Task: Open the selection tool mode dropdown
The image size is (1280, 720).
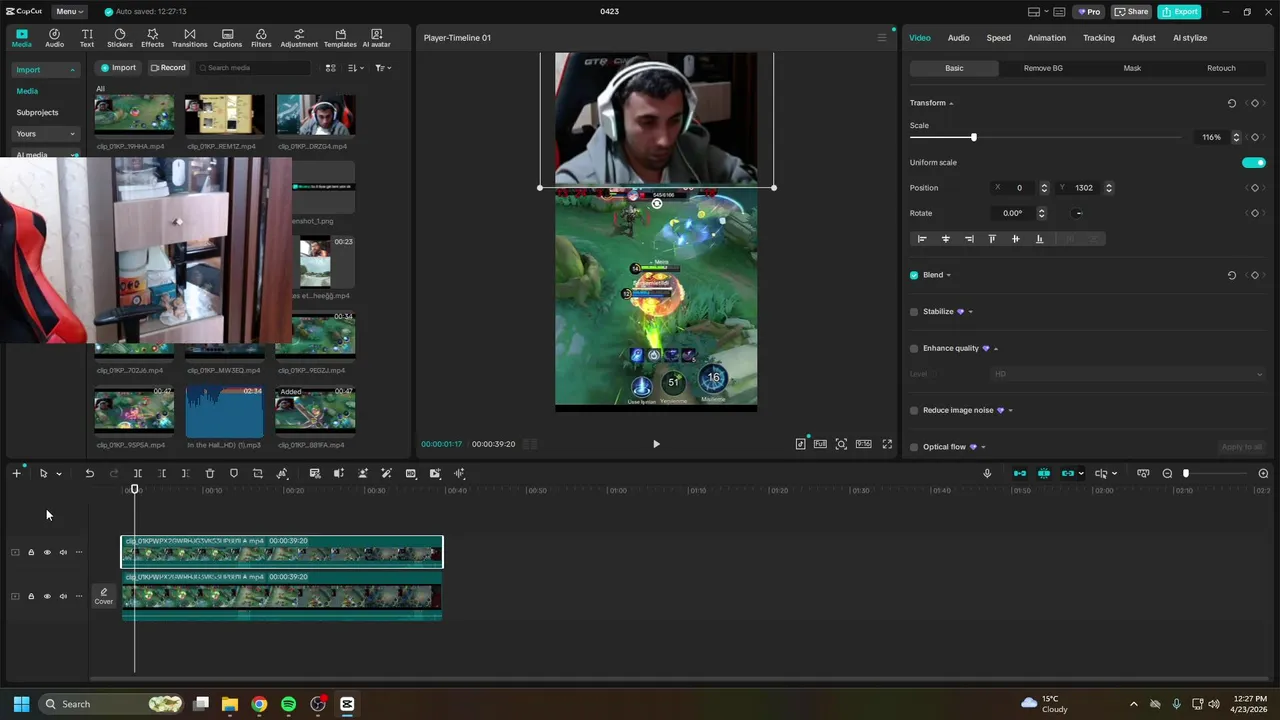Action: point(59,474)
